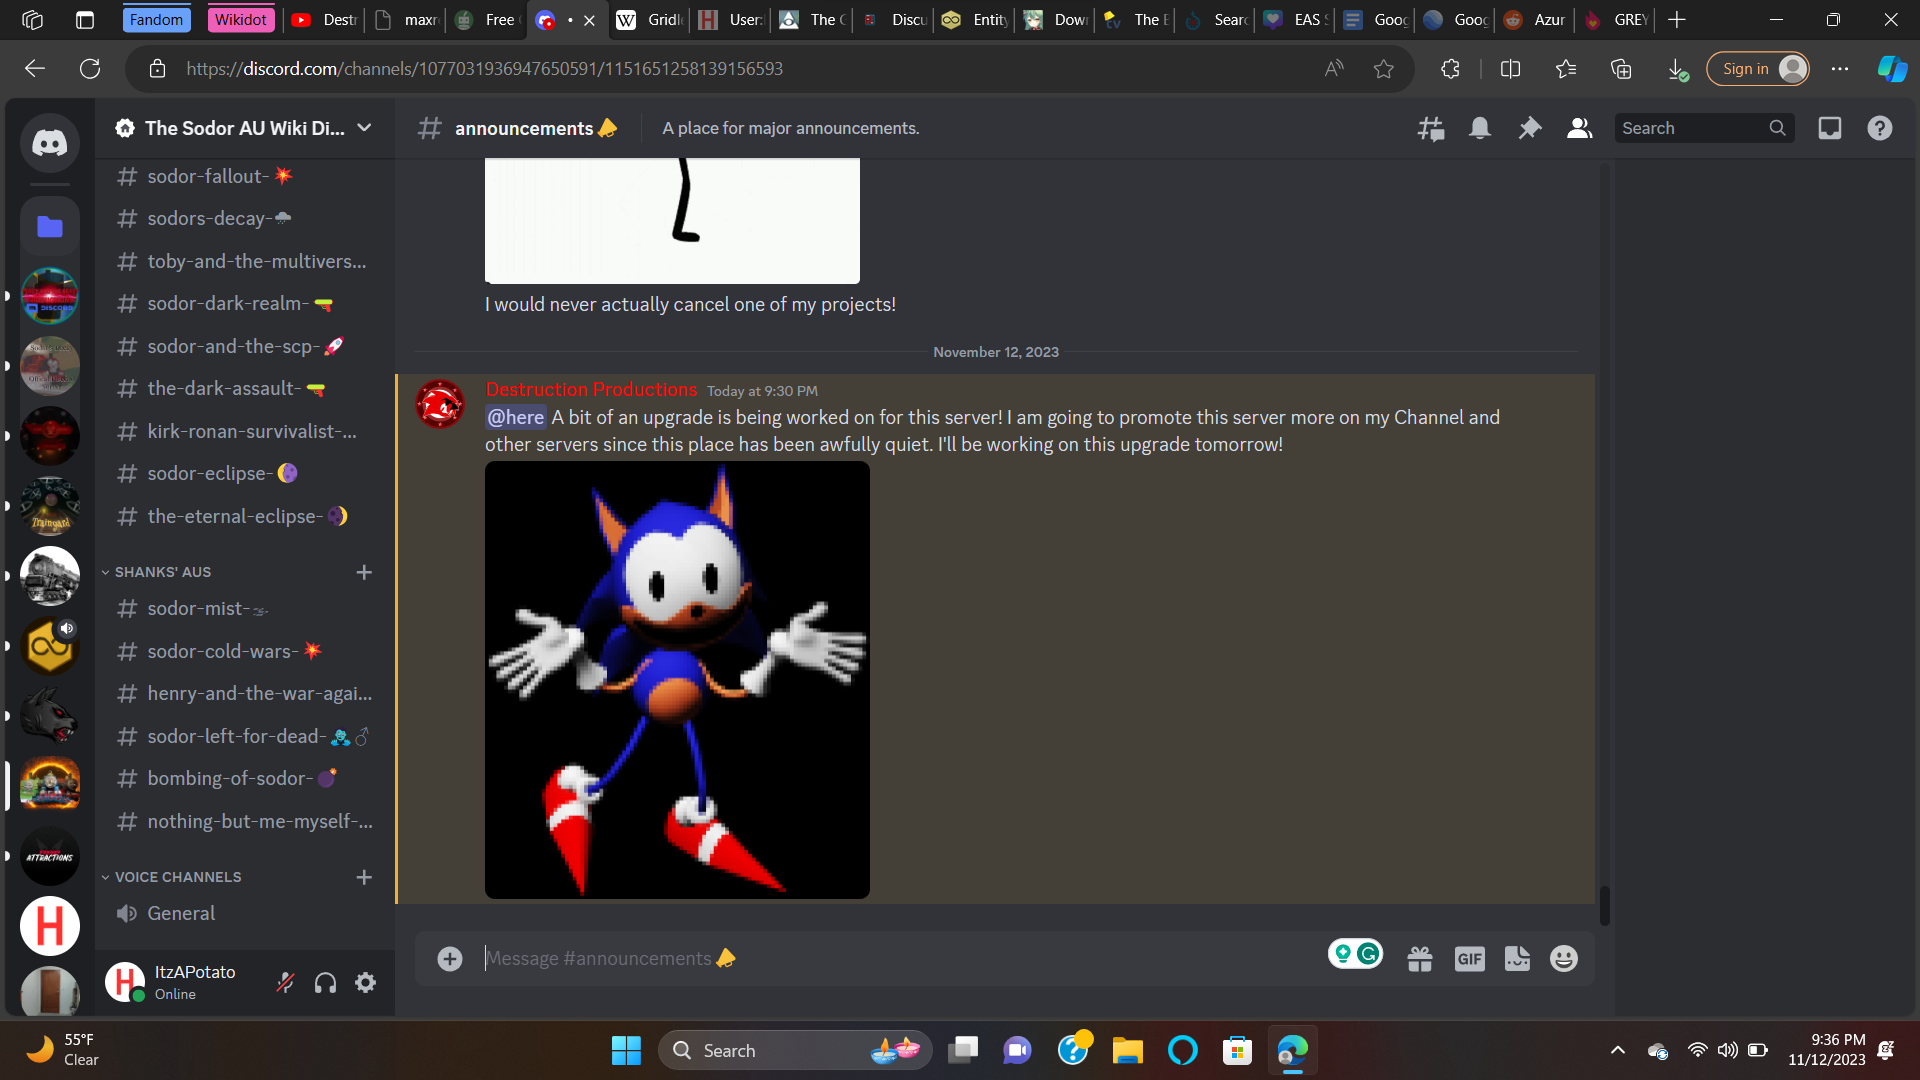Open User Settings gear icon
Viewport: 1920px width, 1080px height.
(366, 983)
